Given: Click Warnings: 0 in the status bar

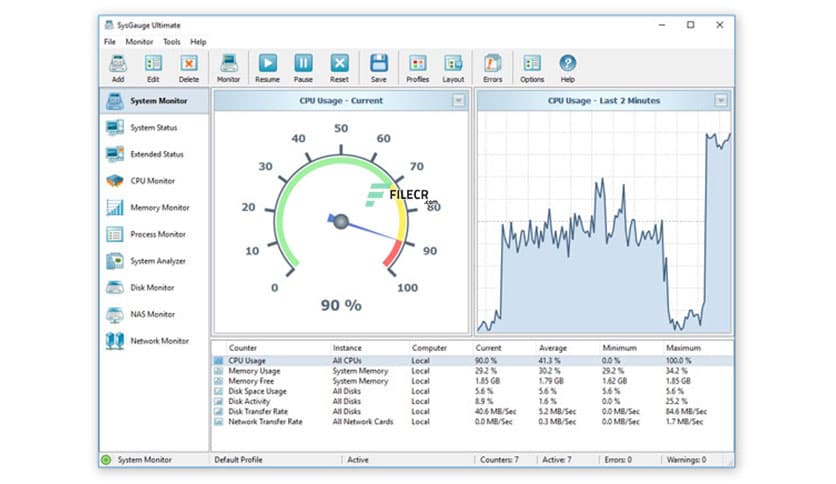Looking at the screenshot, I should pos(686,459).
